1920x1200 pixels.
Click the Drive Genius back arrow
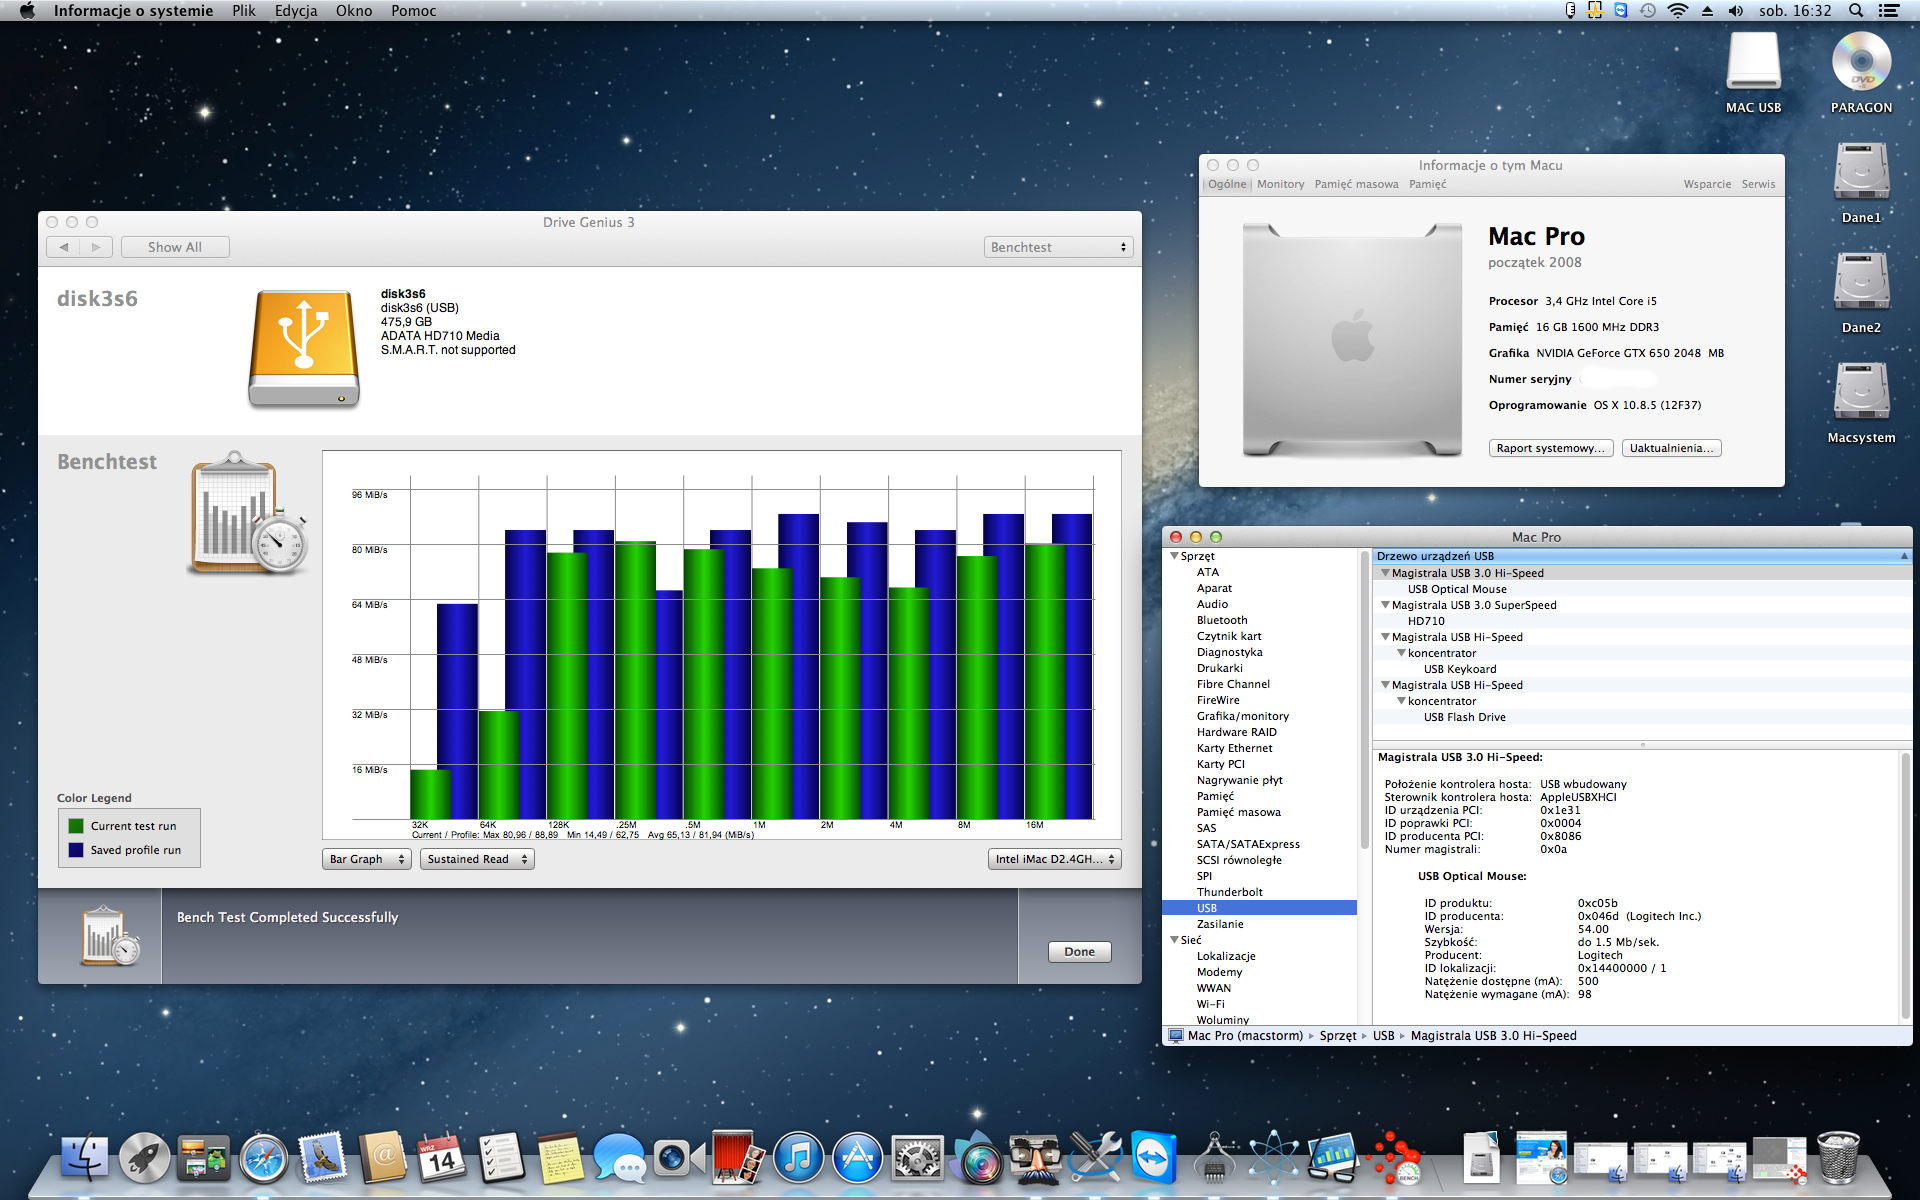pyautogui.click(x=64, y=247)
